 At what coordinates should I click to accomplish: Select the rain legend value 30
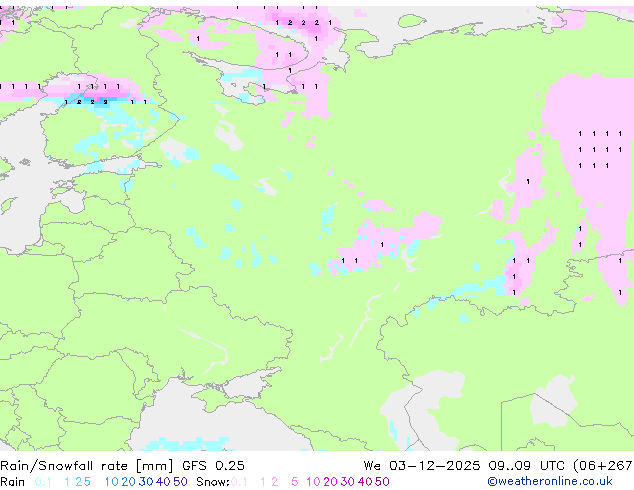pyautogui.click(x=146, y=482)
